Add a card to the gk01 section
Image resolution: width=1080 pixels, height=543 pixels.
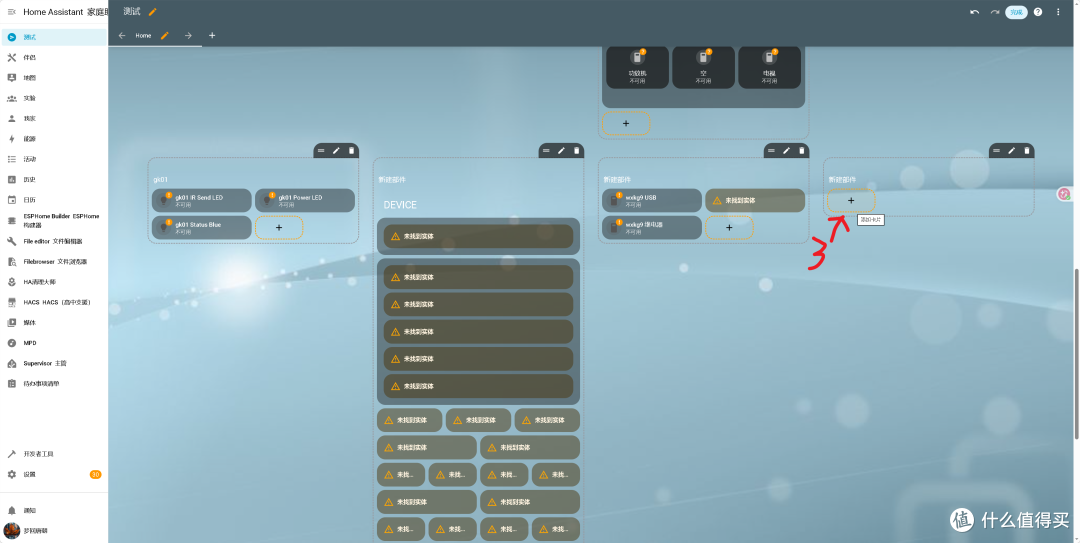point(279,227)
